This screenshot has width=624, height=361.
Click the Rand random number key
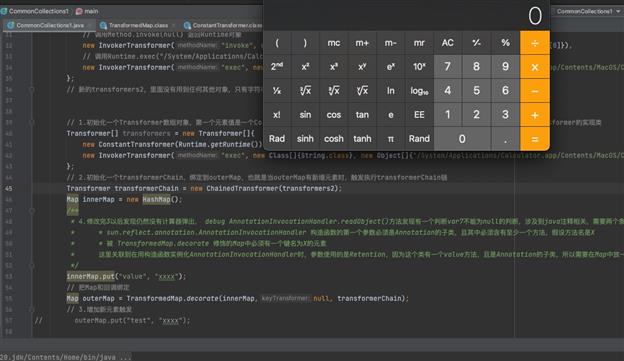click(x=419, y=139)
